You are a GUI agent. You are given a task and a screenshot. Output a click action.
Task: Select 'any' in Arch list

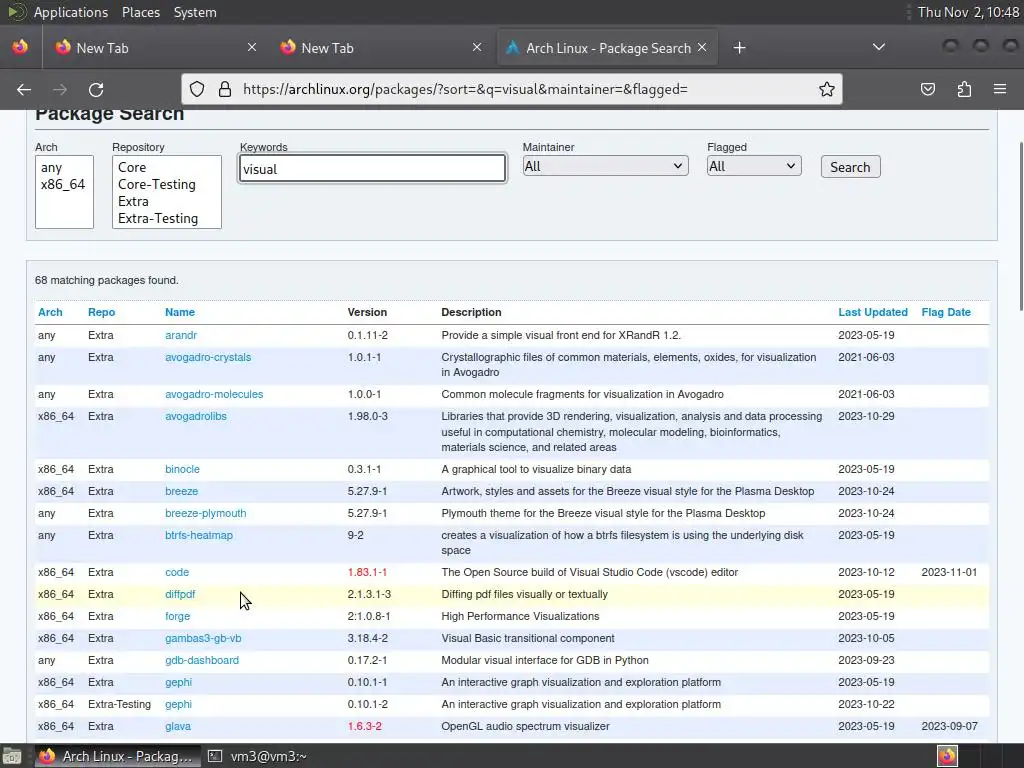[x=51, y=168]
